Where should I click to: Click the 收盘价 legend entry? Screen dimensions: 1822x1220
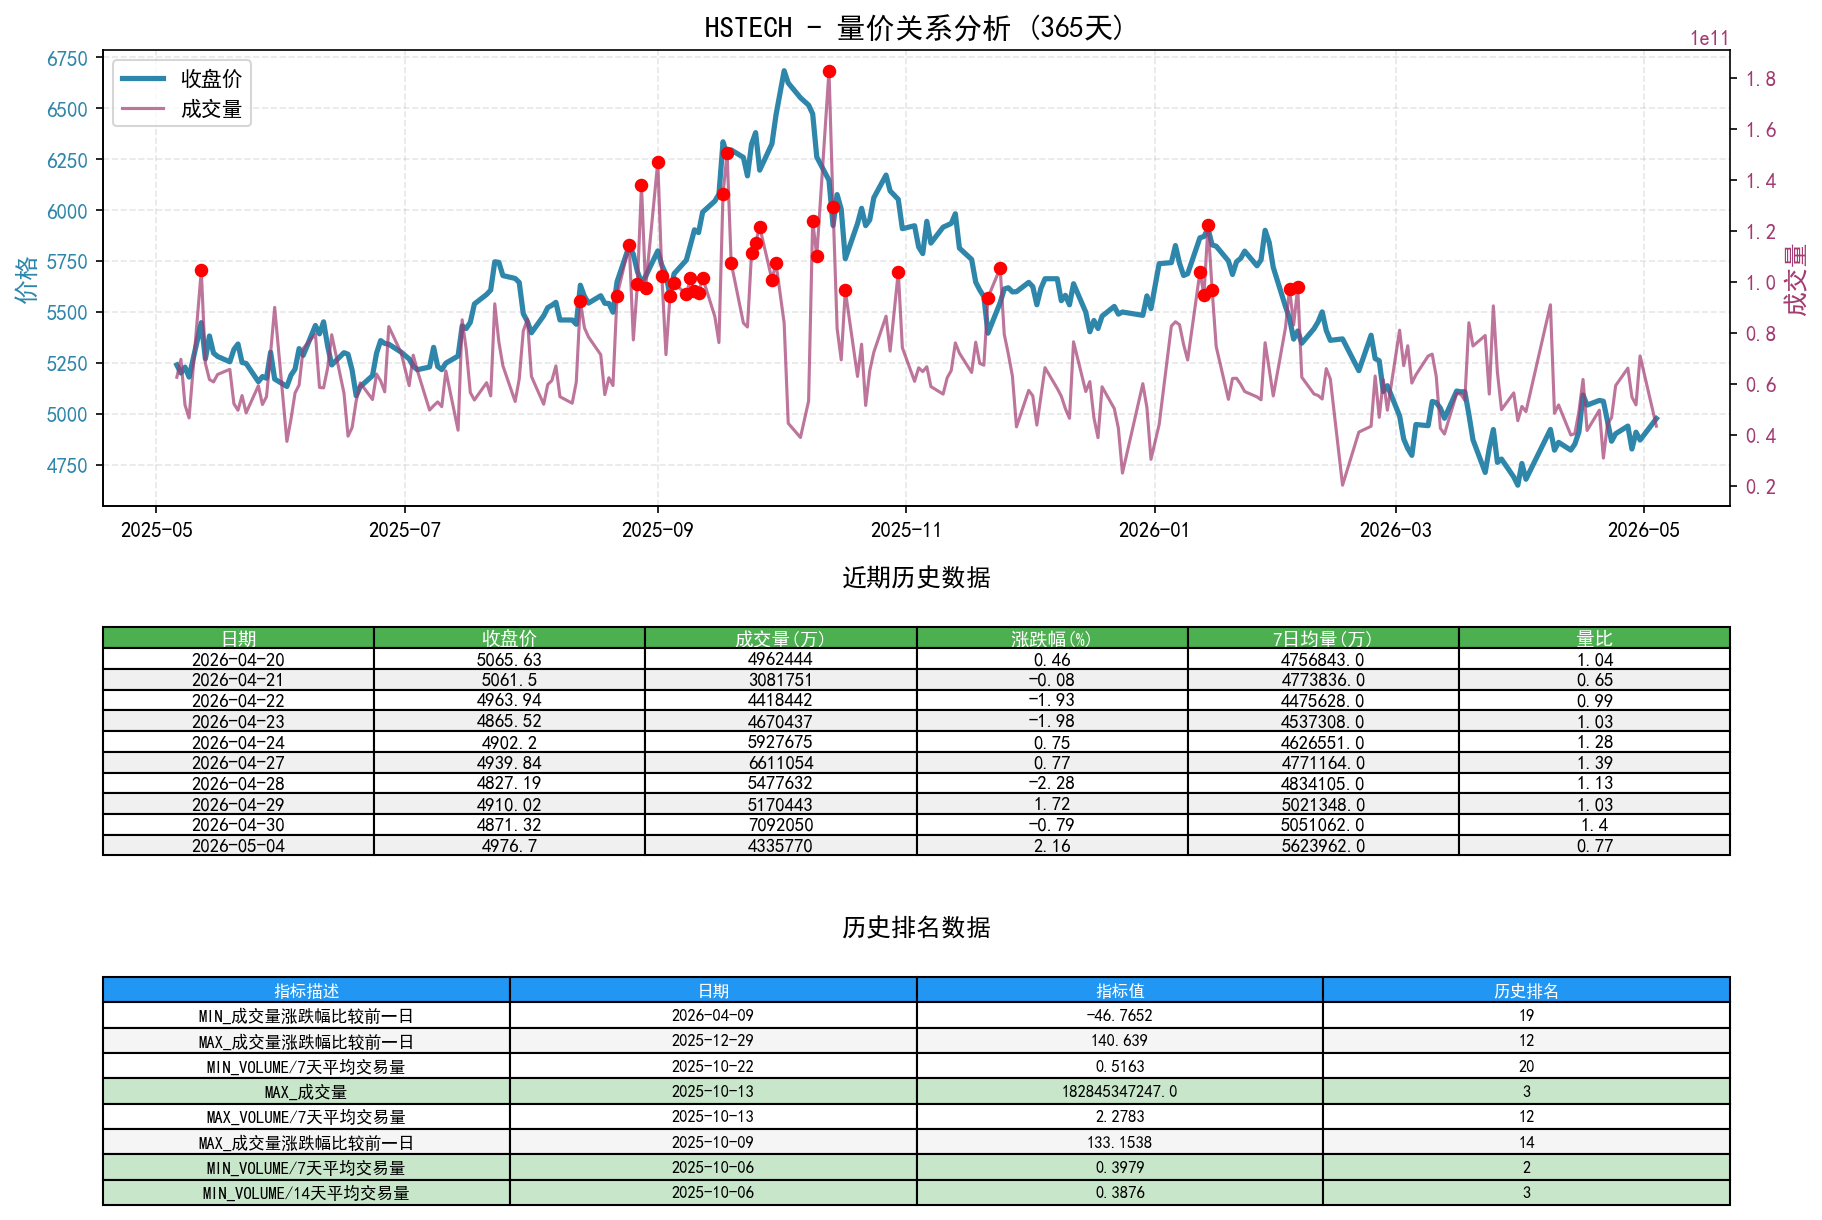[181, 79]
